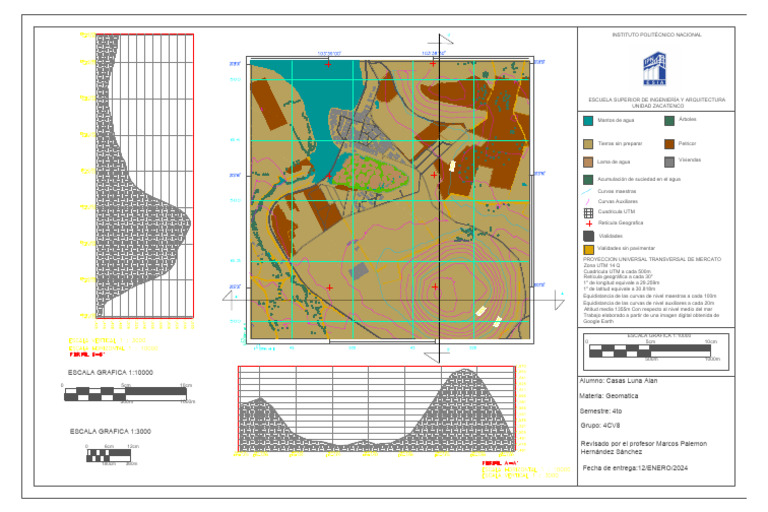Click the bottom elevation profile peak
The width and height of the screenshot is (768, 512).
(x=464, y=371)
